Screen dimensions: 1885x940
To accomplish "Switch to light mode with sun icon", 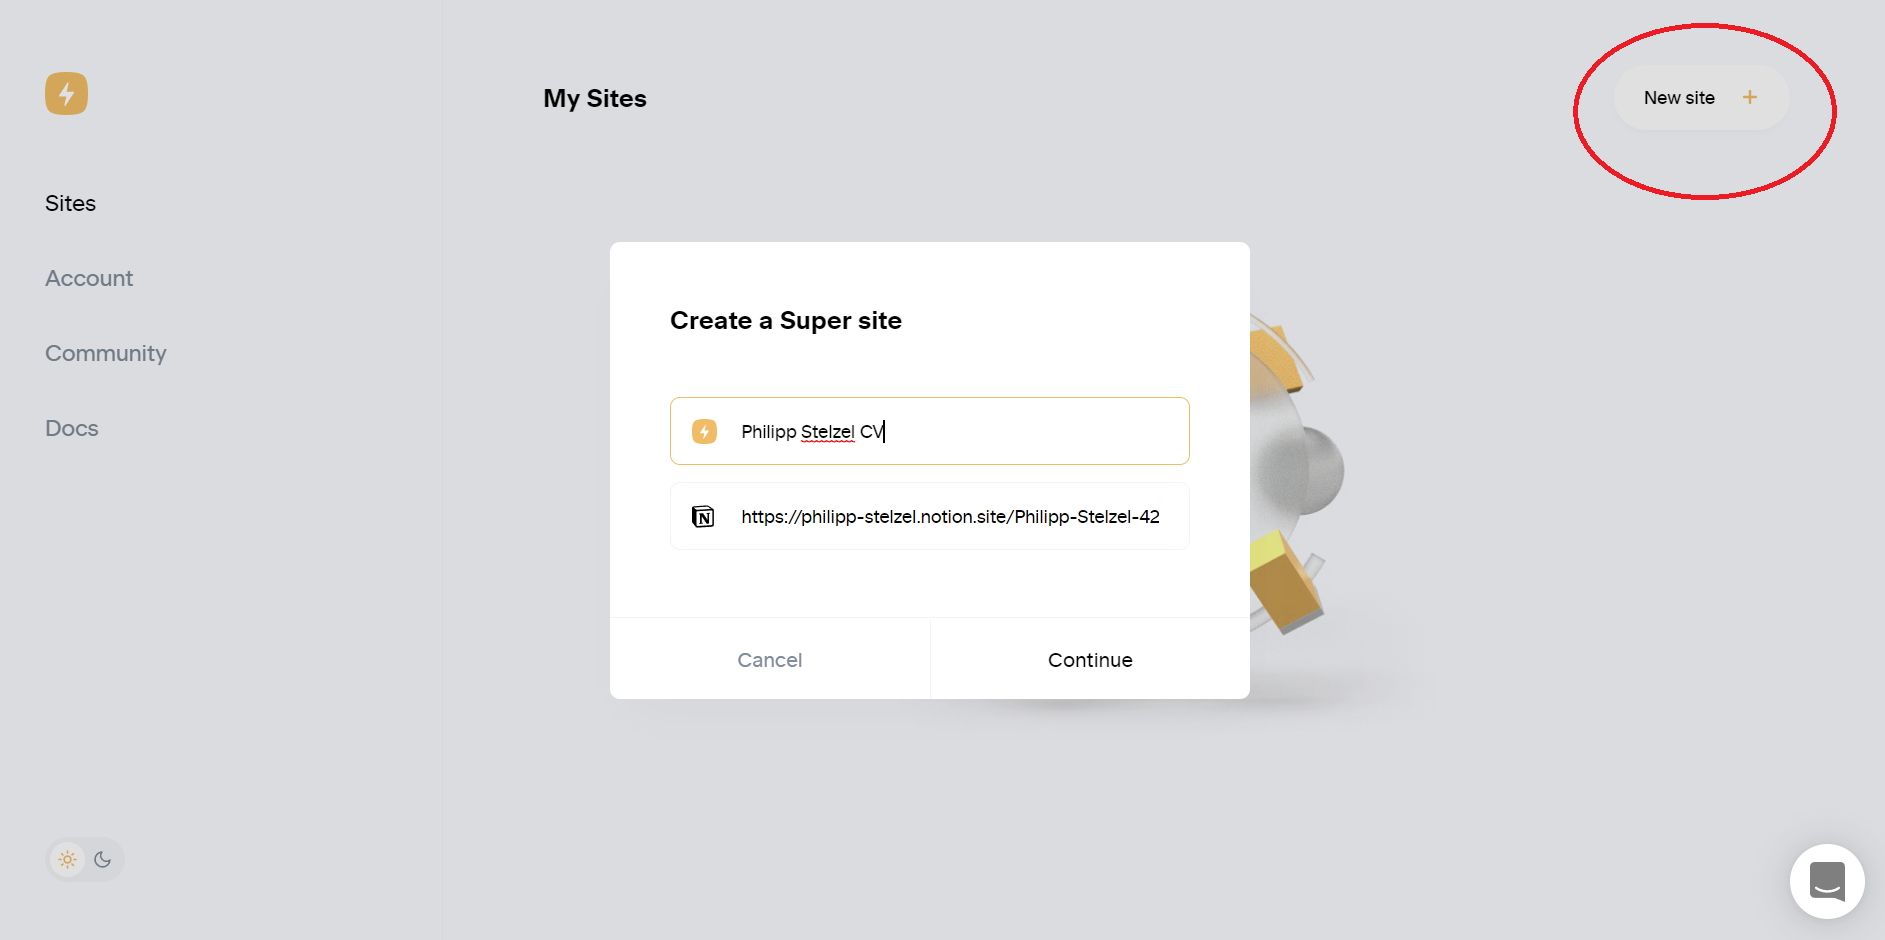I will coord(68,859).
